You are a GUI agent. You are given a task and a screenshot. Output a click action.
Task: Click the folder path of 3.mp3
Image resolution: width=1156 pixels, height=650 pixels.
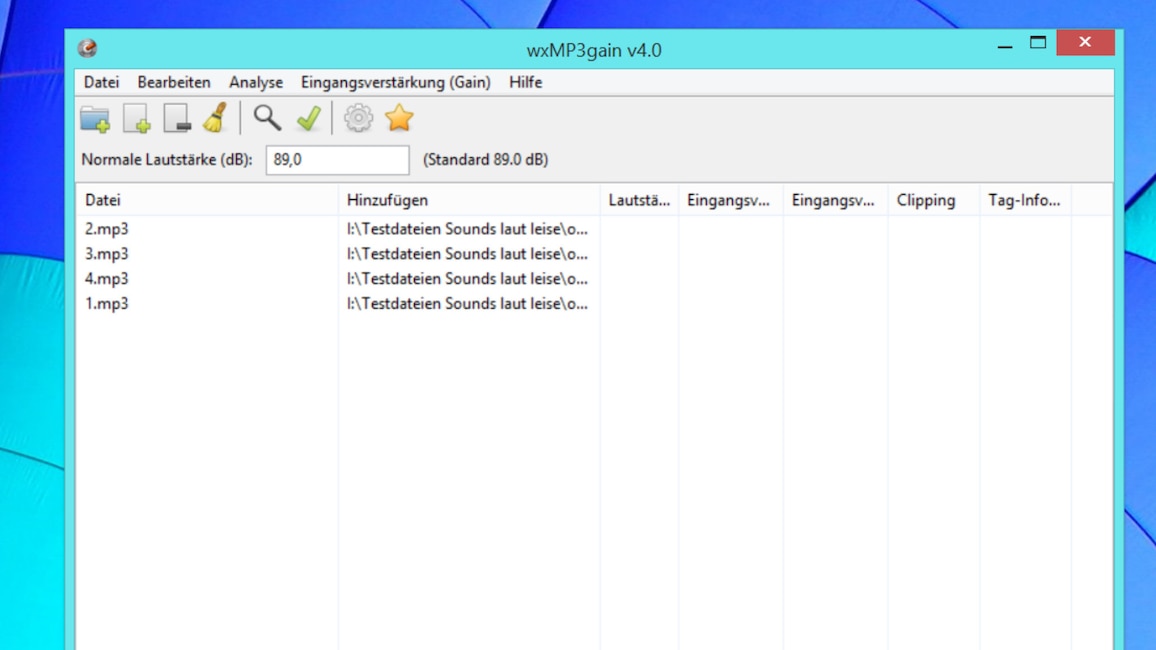[x=467, y=254]
